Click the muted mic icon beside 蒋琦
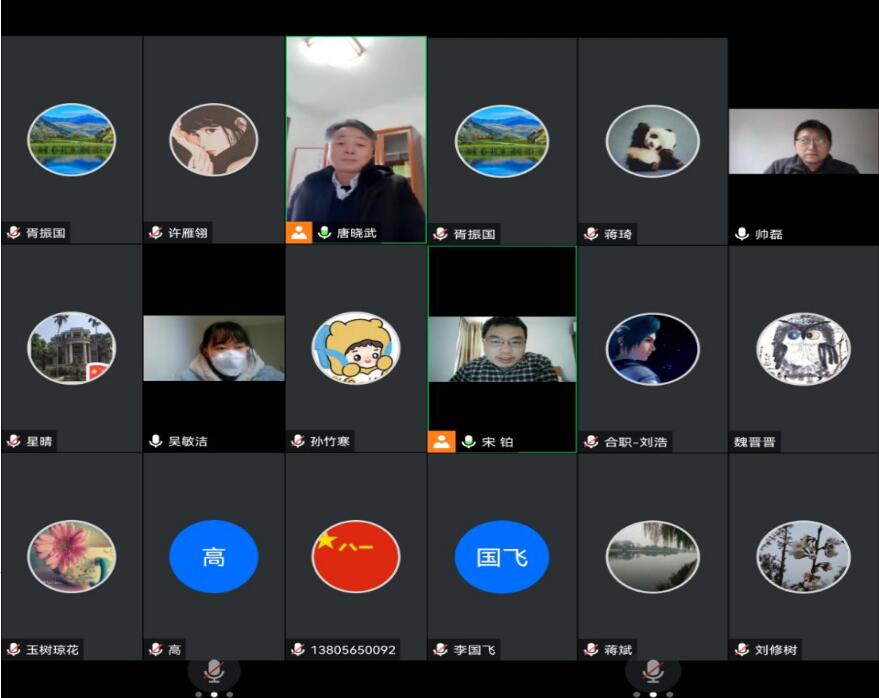 [591, 234]
